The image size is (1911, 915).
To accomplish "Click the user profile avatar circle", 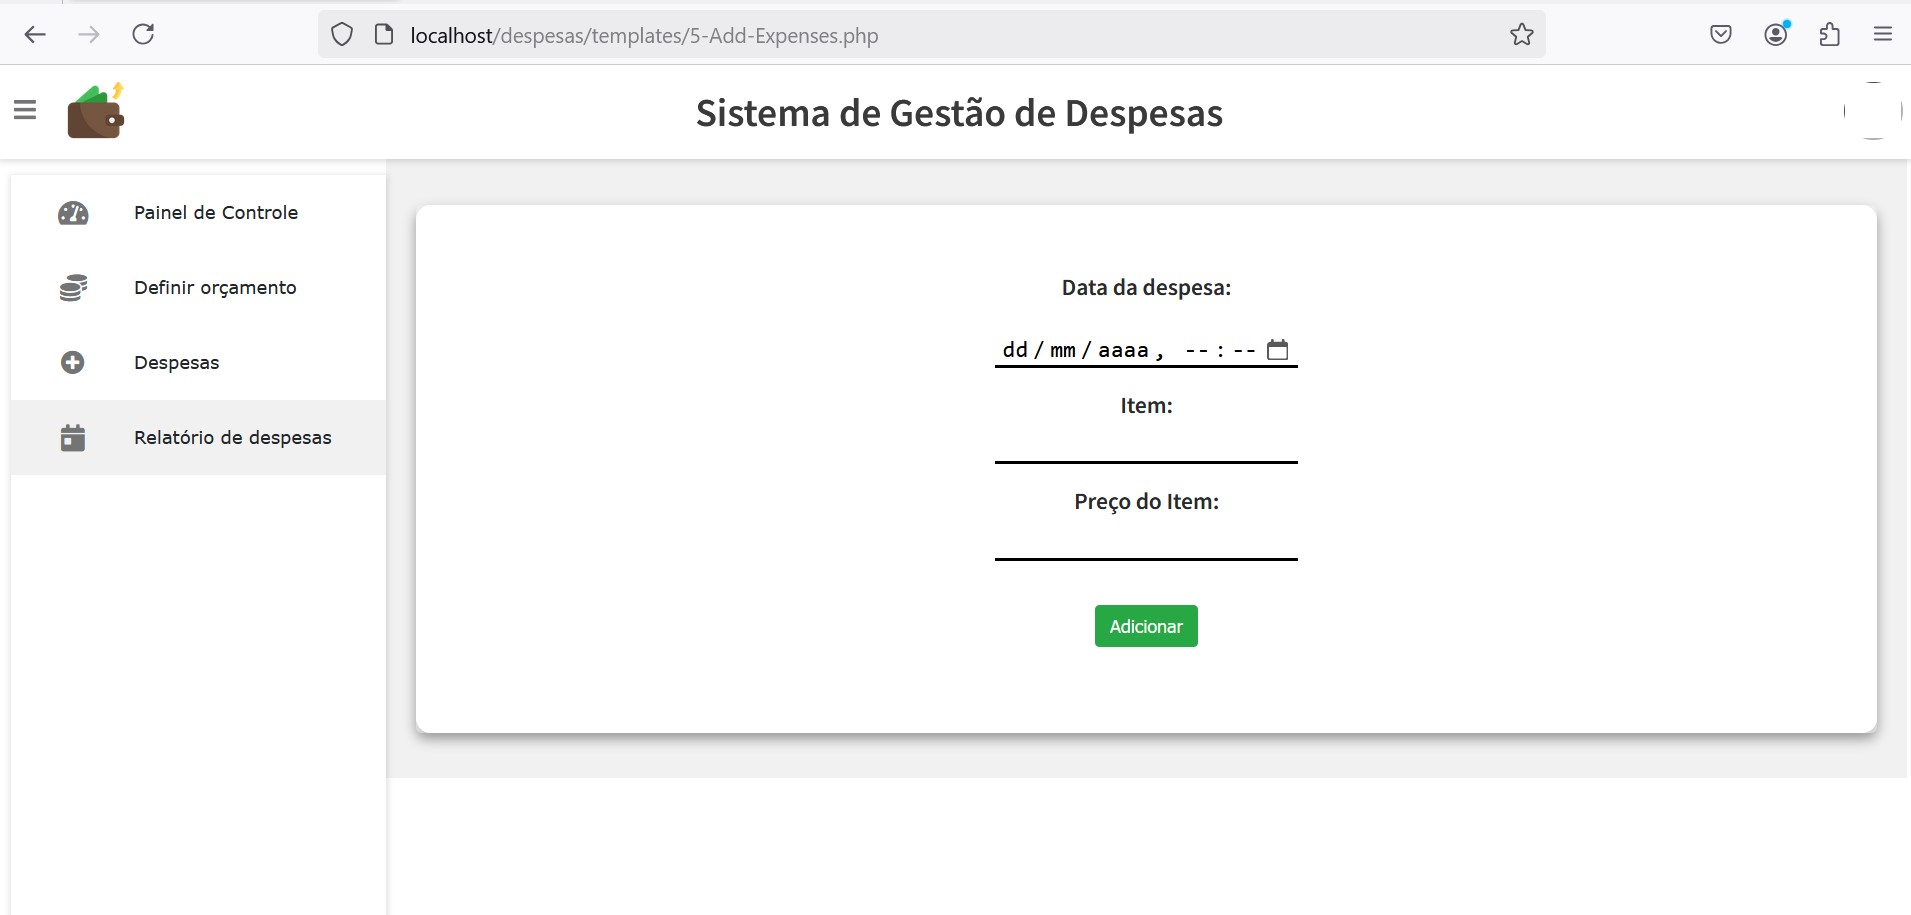I will (x=1872, y=111).
